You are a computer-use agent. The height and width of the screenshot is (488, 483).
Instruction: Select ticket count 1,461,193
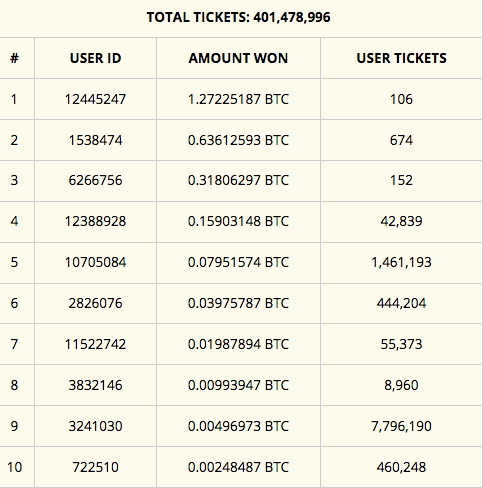pos(401,262)
